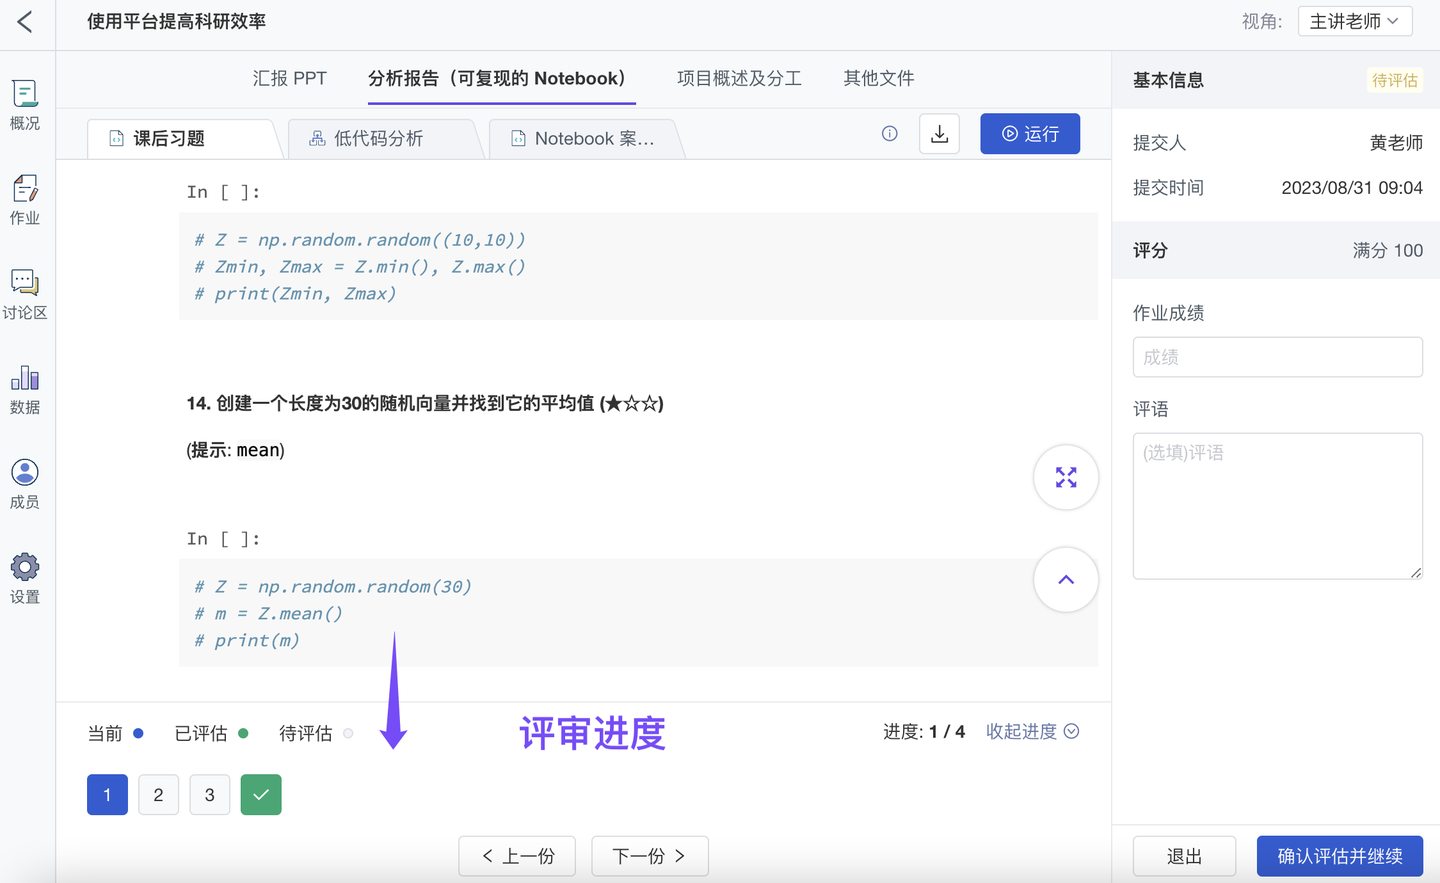Click the question 14 heading text
The height and width of the screenshot is (883, 1440).
(425, 404)
